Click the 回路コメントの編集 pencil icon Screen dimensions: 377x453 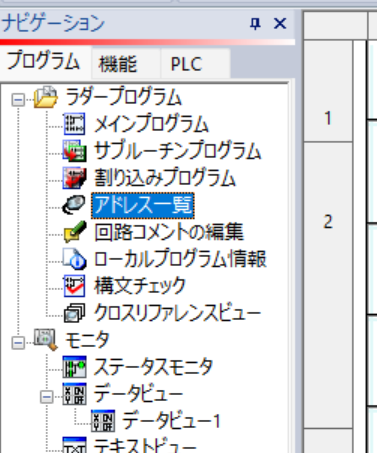[75, 232]
